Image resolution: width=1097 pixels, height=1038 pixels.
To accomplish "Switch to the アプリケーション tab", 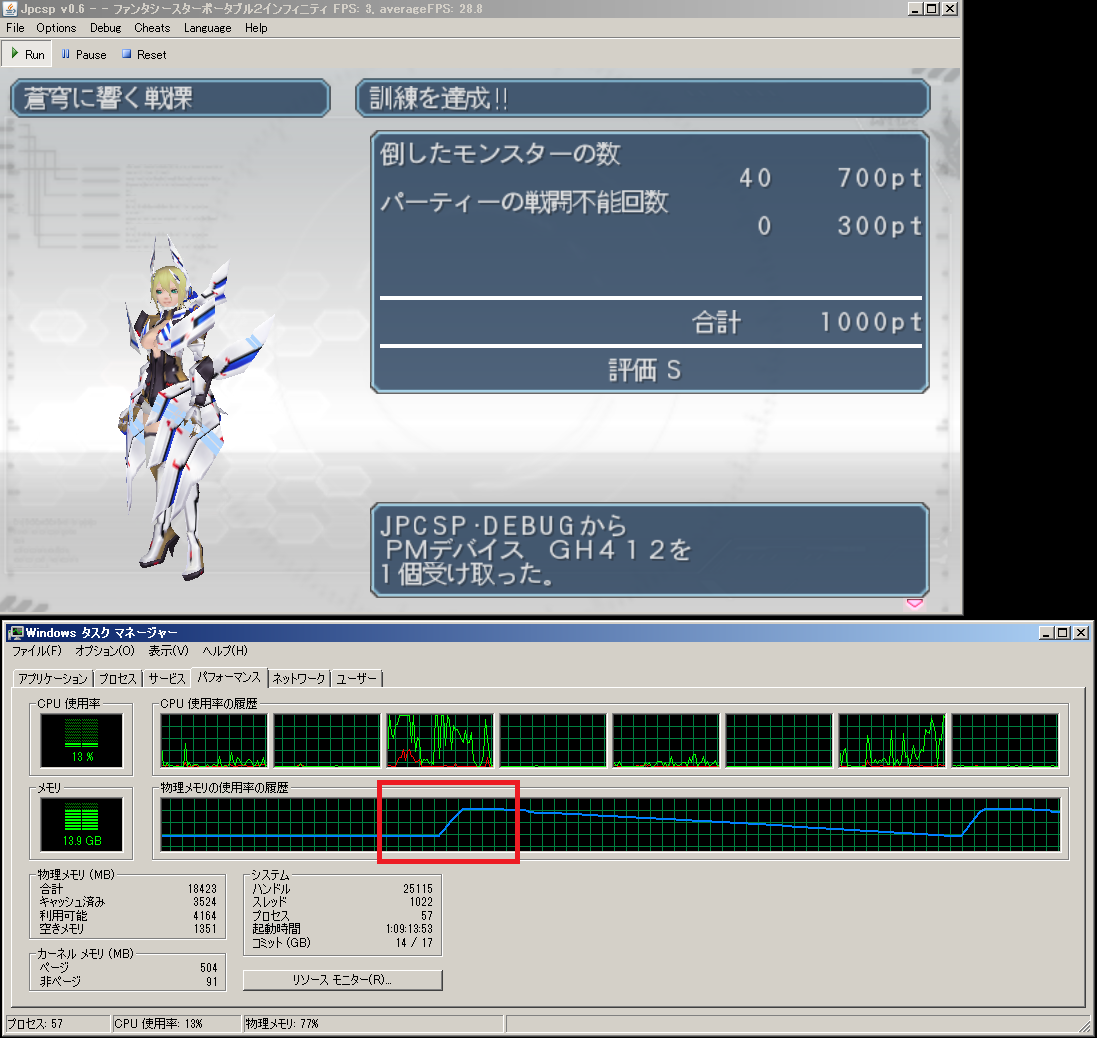I will coord(53,679).
